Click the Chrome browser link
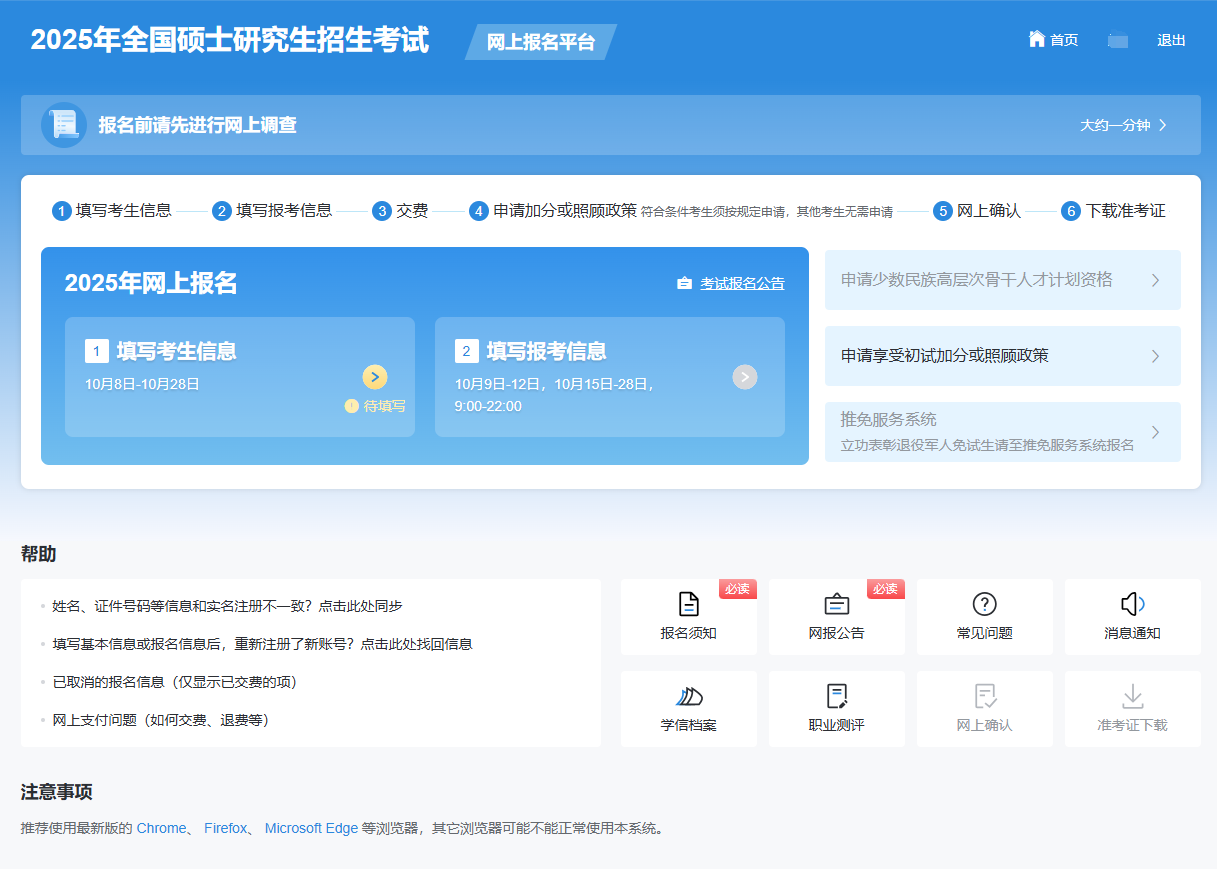This screenshot has height=869, width=1217. click(161, 828)
